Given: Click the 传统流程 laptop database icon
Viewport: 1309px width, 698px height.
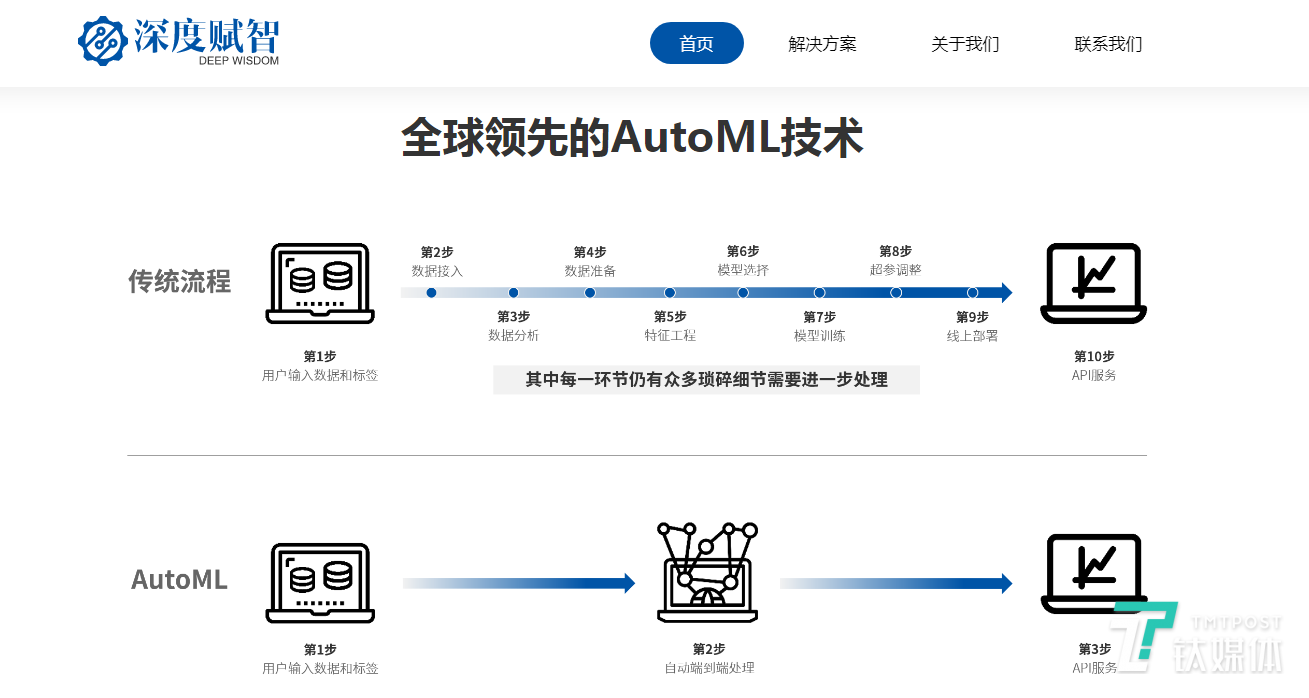Looking at the screenshot, I should point(320,284).
